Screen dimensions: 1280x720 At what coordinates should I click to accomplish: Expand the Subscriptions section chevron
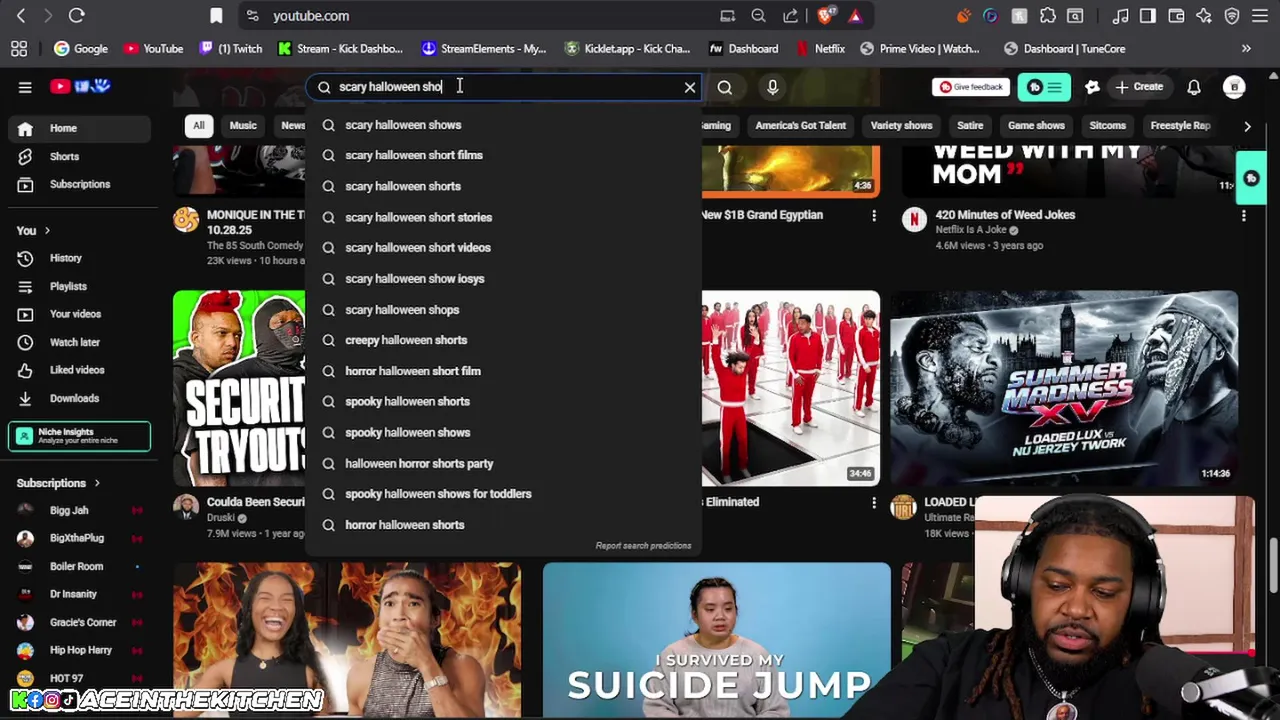[97, 483]
